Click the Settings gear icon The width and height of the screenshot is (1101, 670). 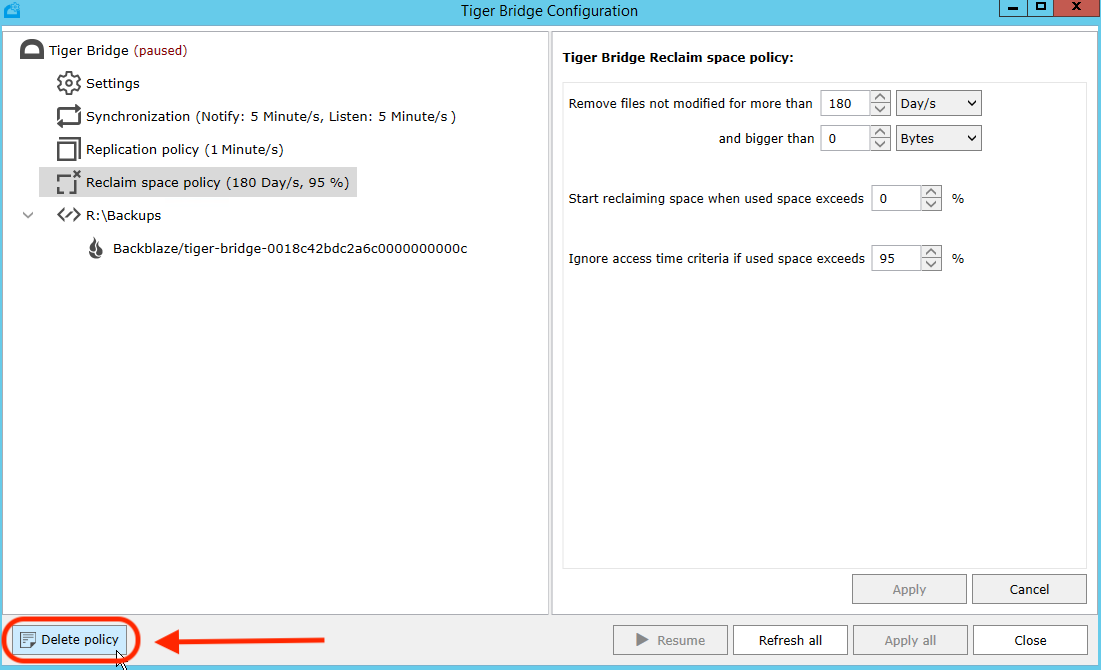[x=68, y=83]
